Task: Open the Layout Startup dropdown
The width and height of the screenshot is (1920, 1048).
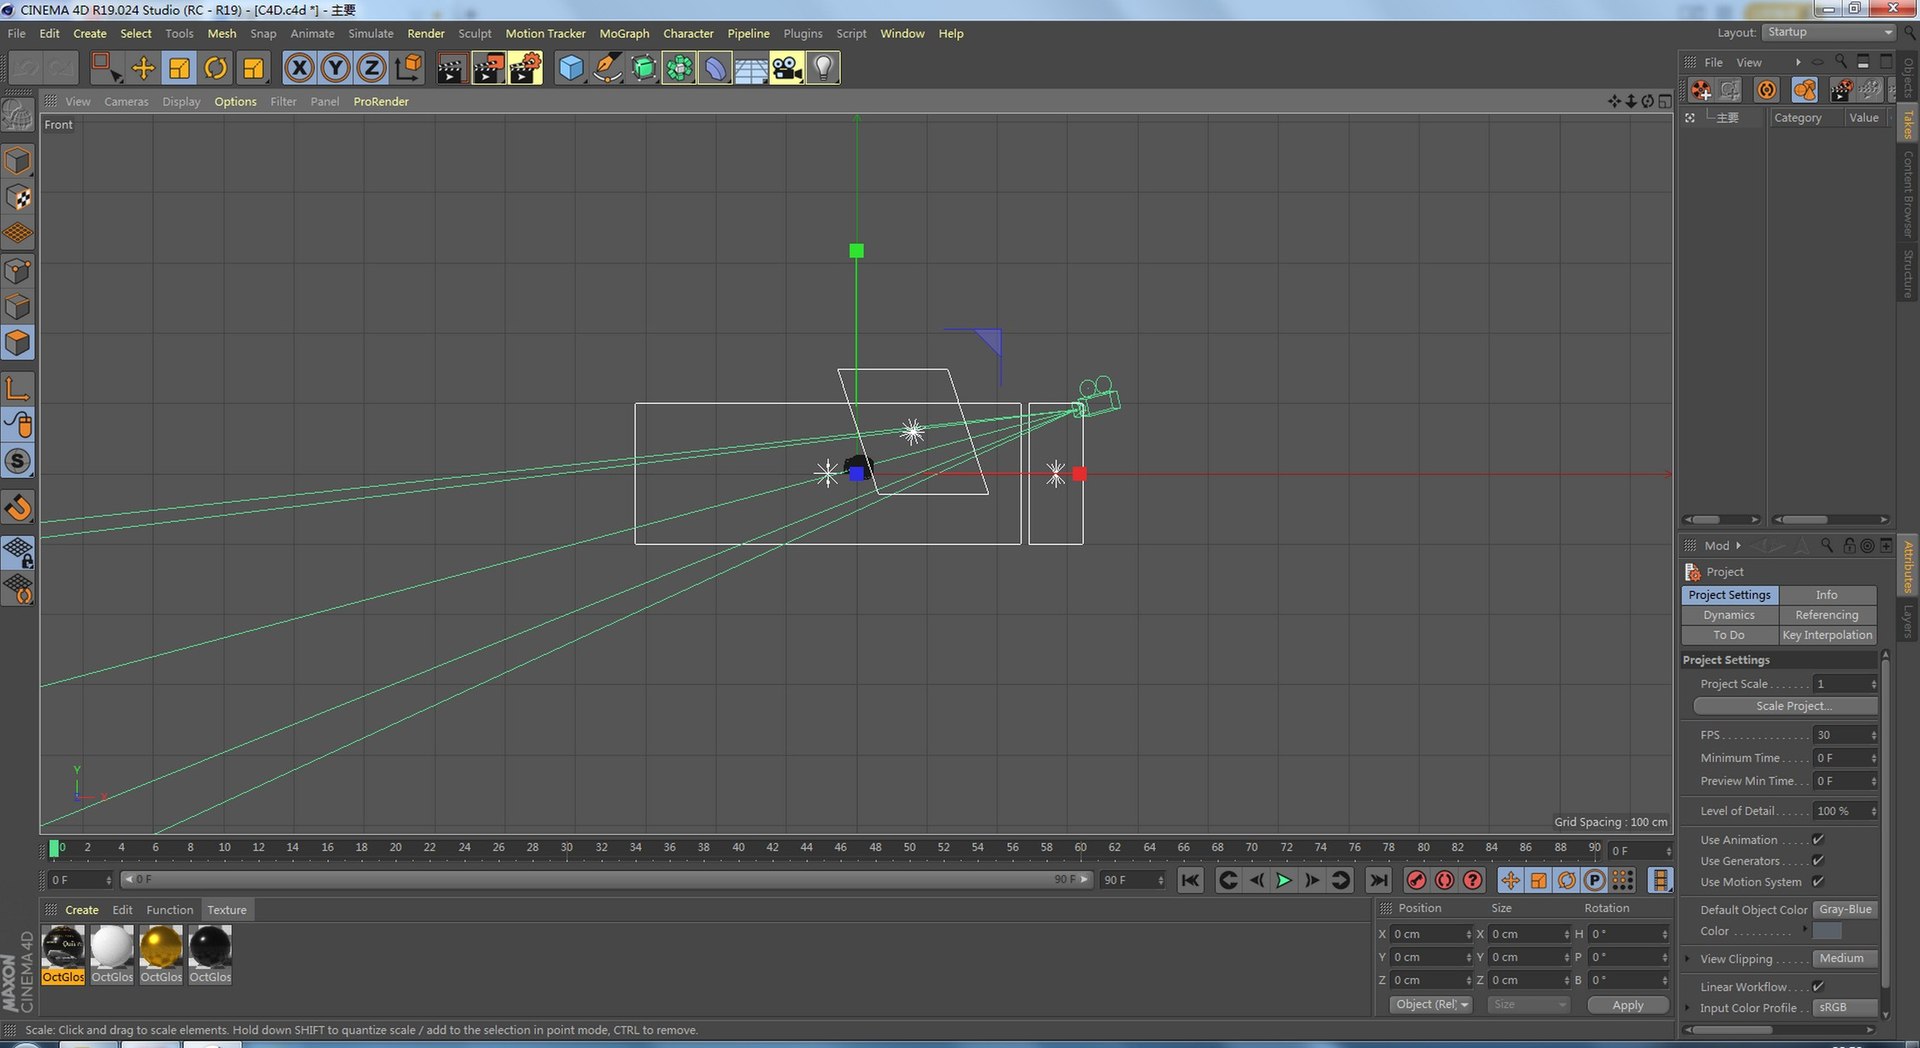Action: (x=1829, y=33)
